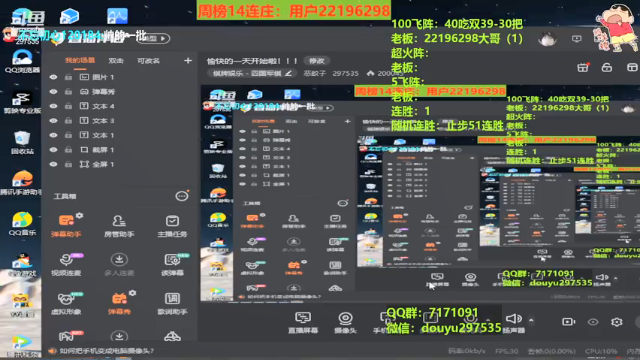Add 直播屏幕 source from the bottom bar

tap(303, 322)
